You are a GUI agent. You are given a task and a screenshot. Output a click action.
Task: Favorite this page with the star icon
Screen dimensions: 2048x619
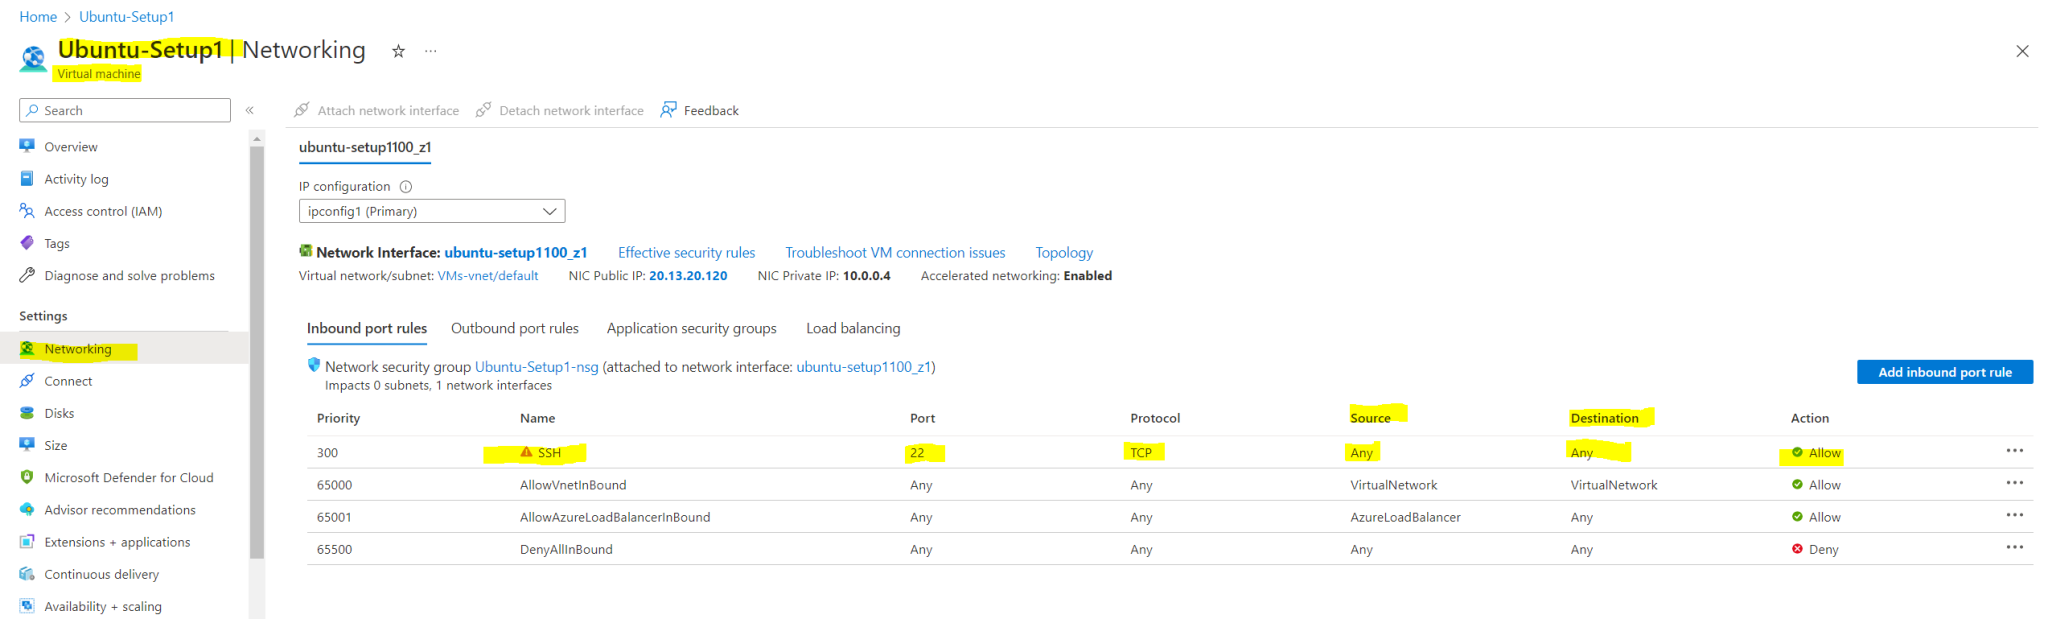click(x=398, y=51)
